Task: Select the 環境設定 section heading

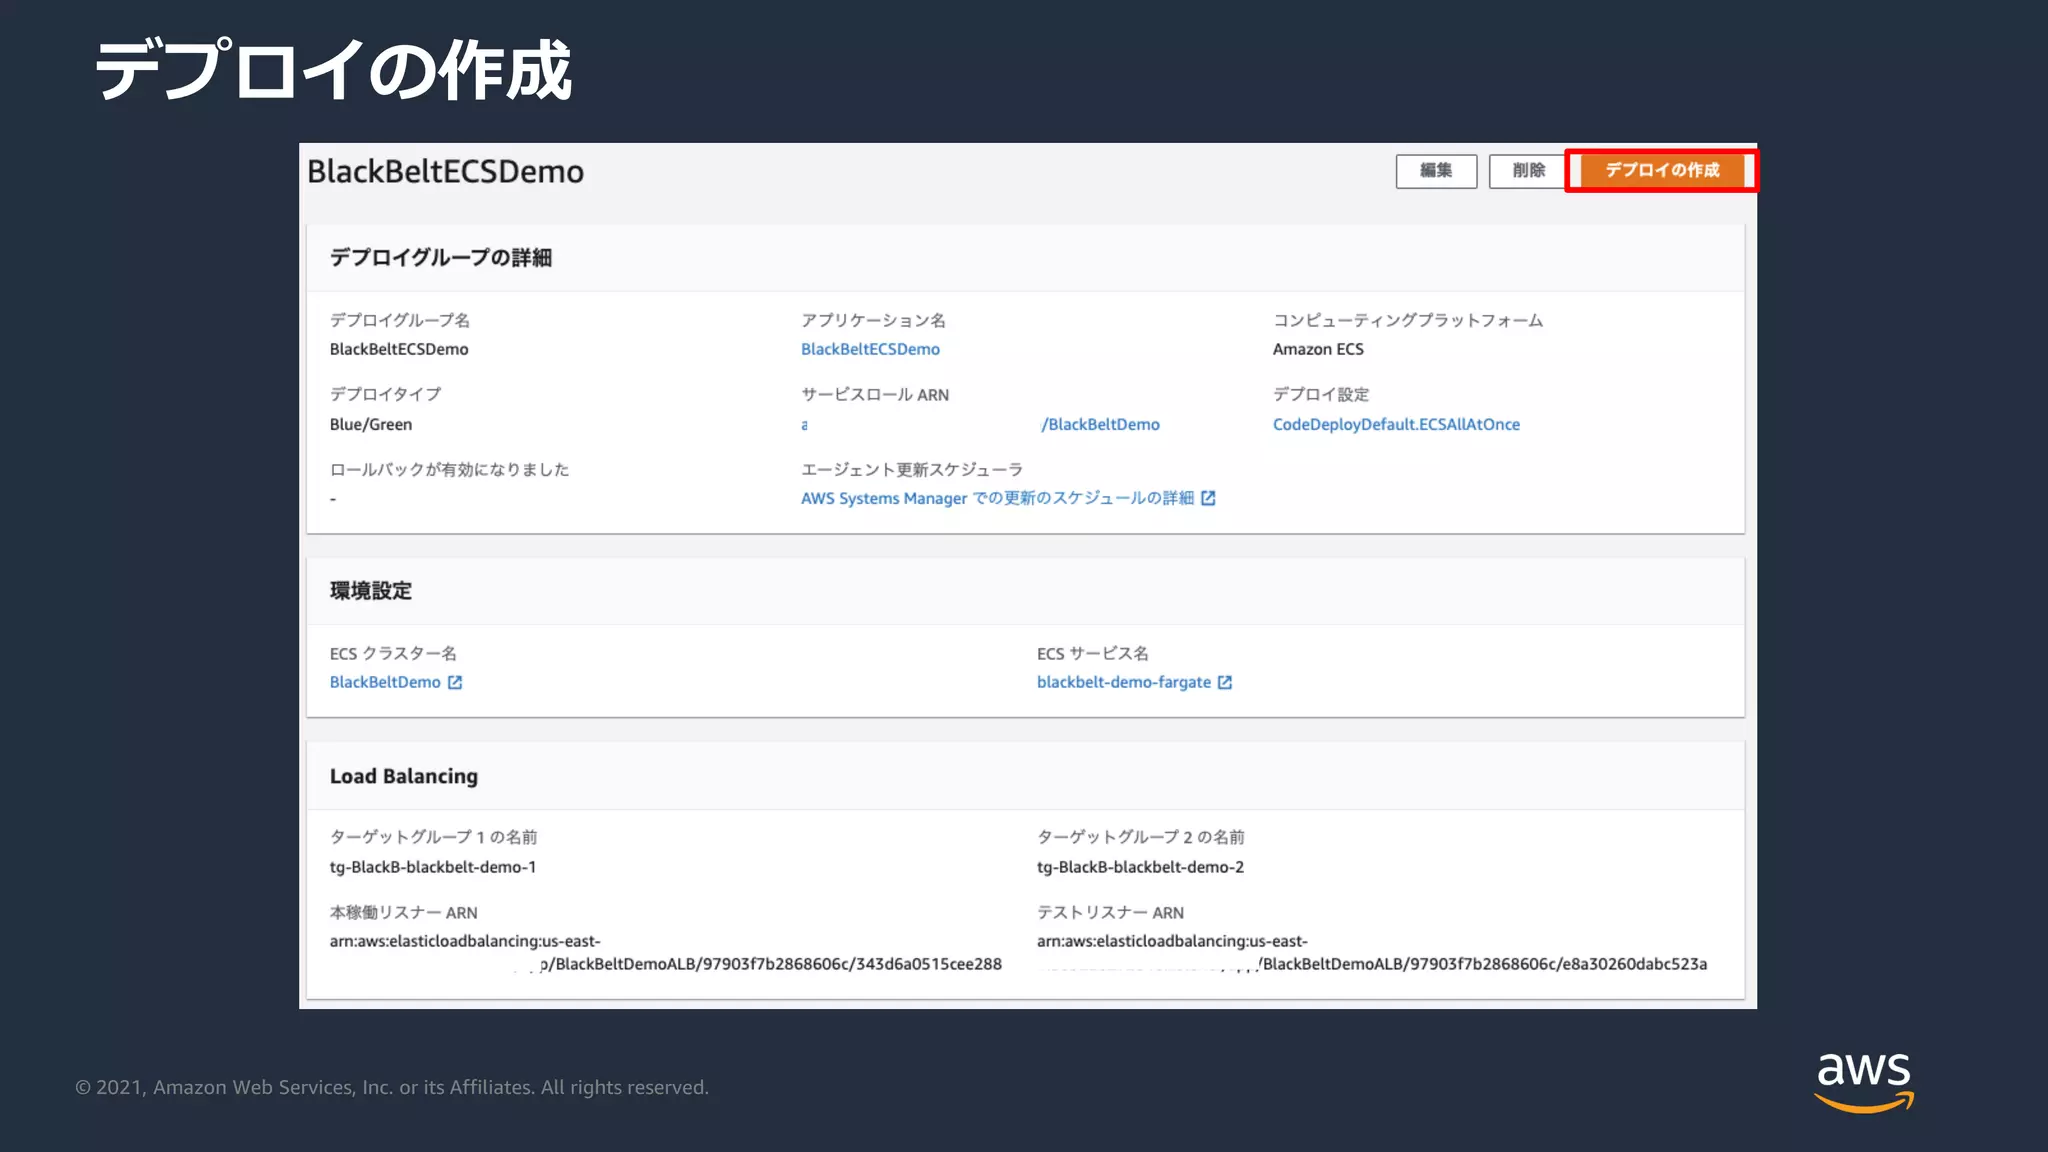Action: coord(371,591)
